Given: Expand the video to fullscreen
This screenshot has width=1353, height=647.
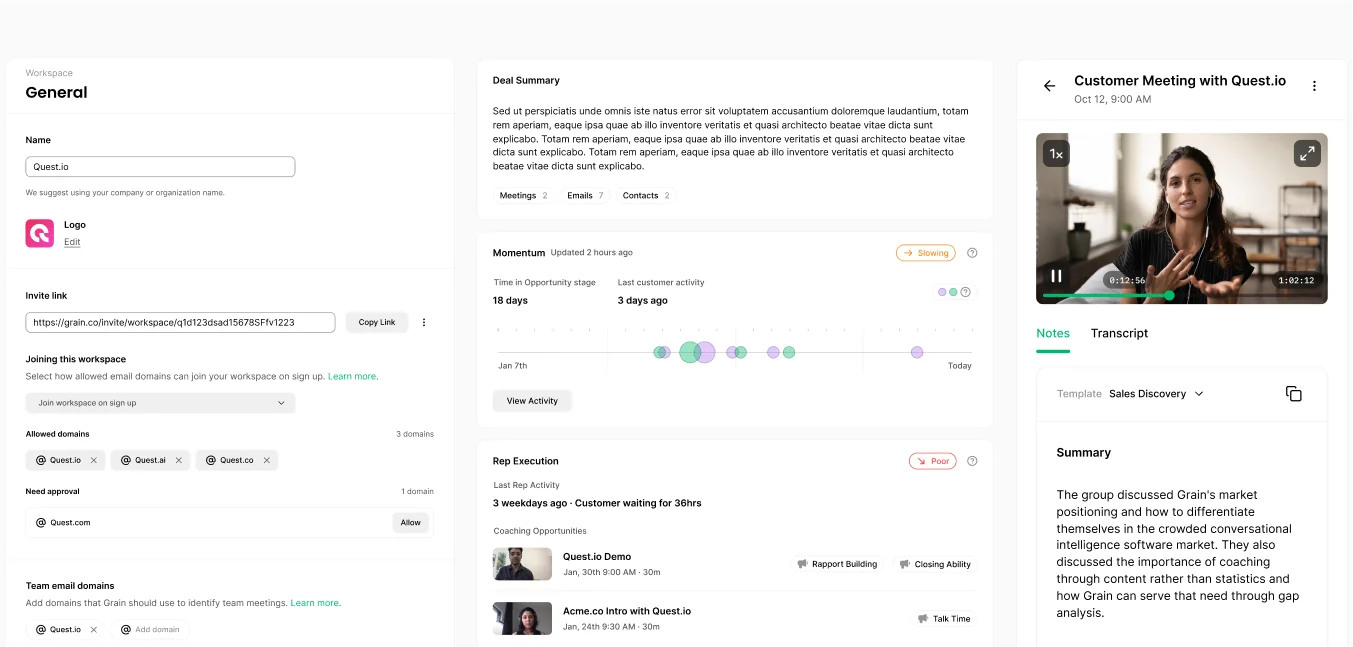Looking at the screenshot, I should (1307, 153).
